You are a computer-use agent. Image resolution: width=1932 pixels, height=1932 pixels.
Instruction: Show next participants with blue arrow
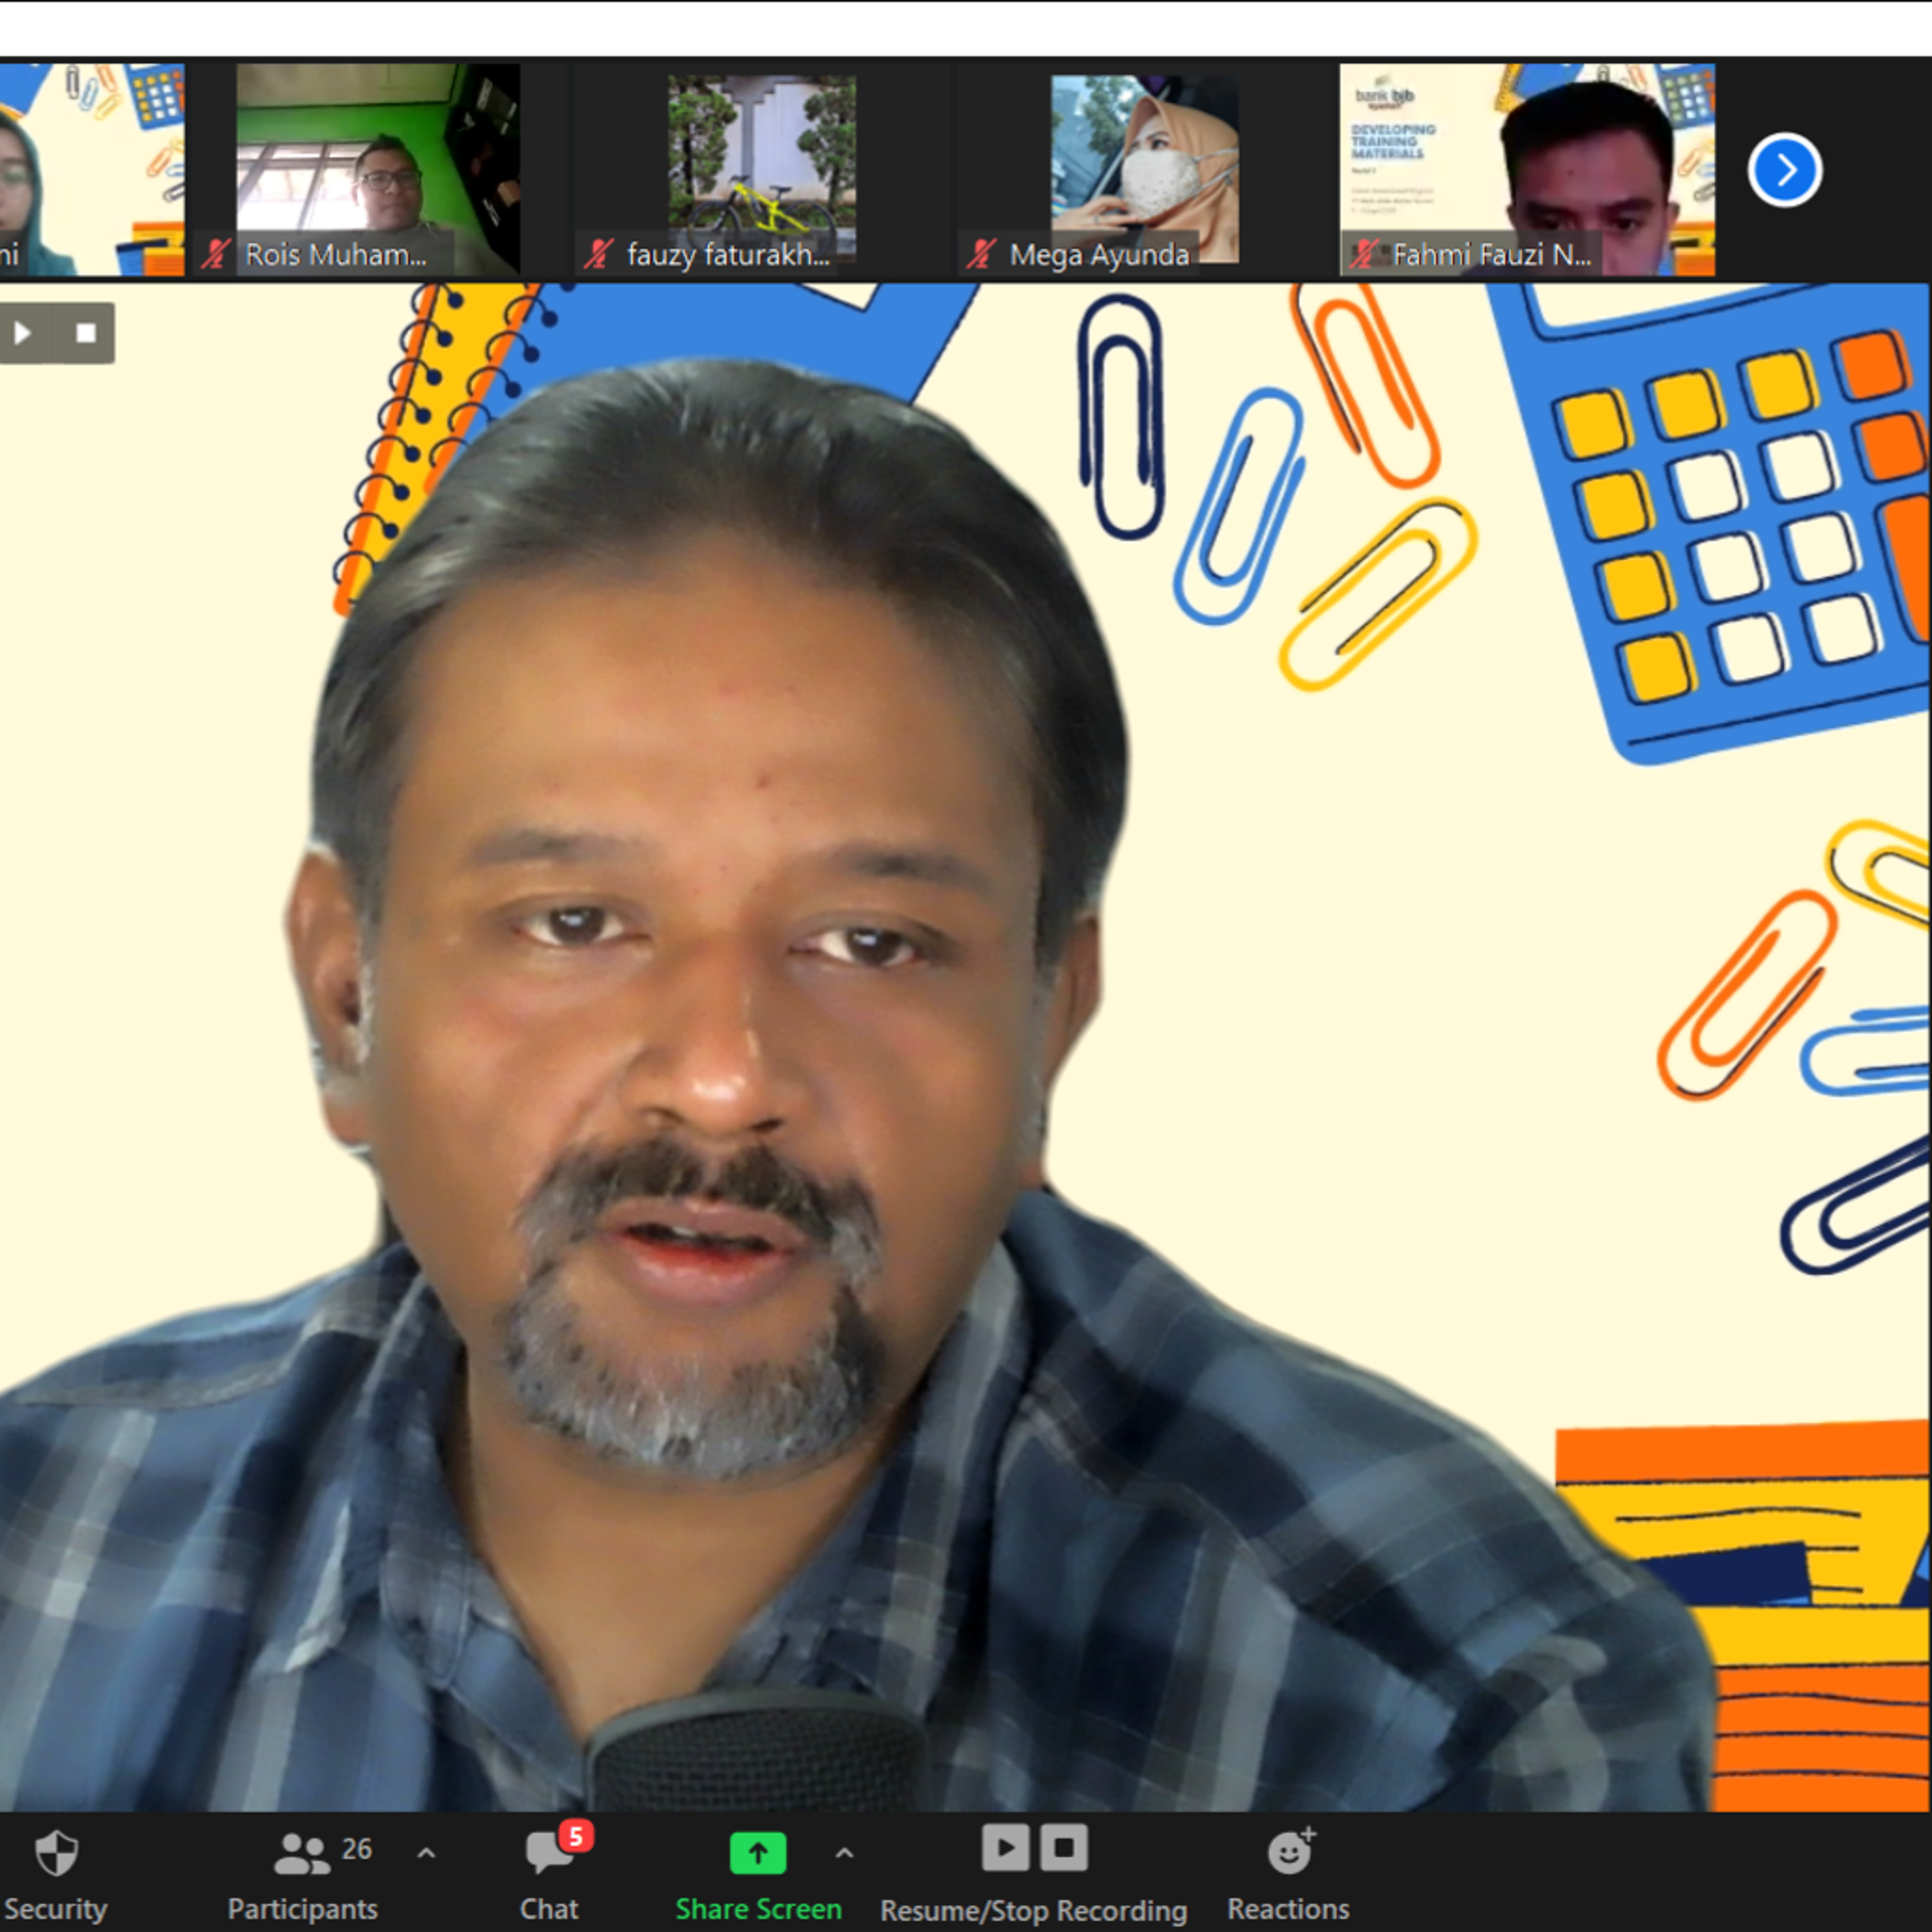tap(1785, 169)
